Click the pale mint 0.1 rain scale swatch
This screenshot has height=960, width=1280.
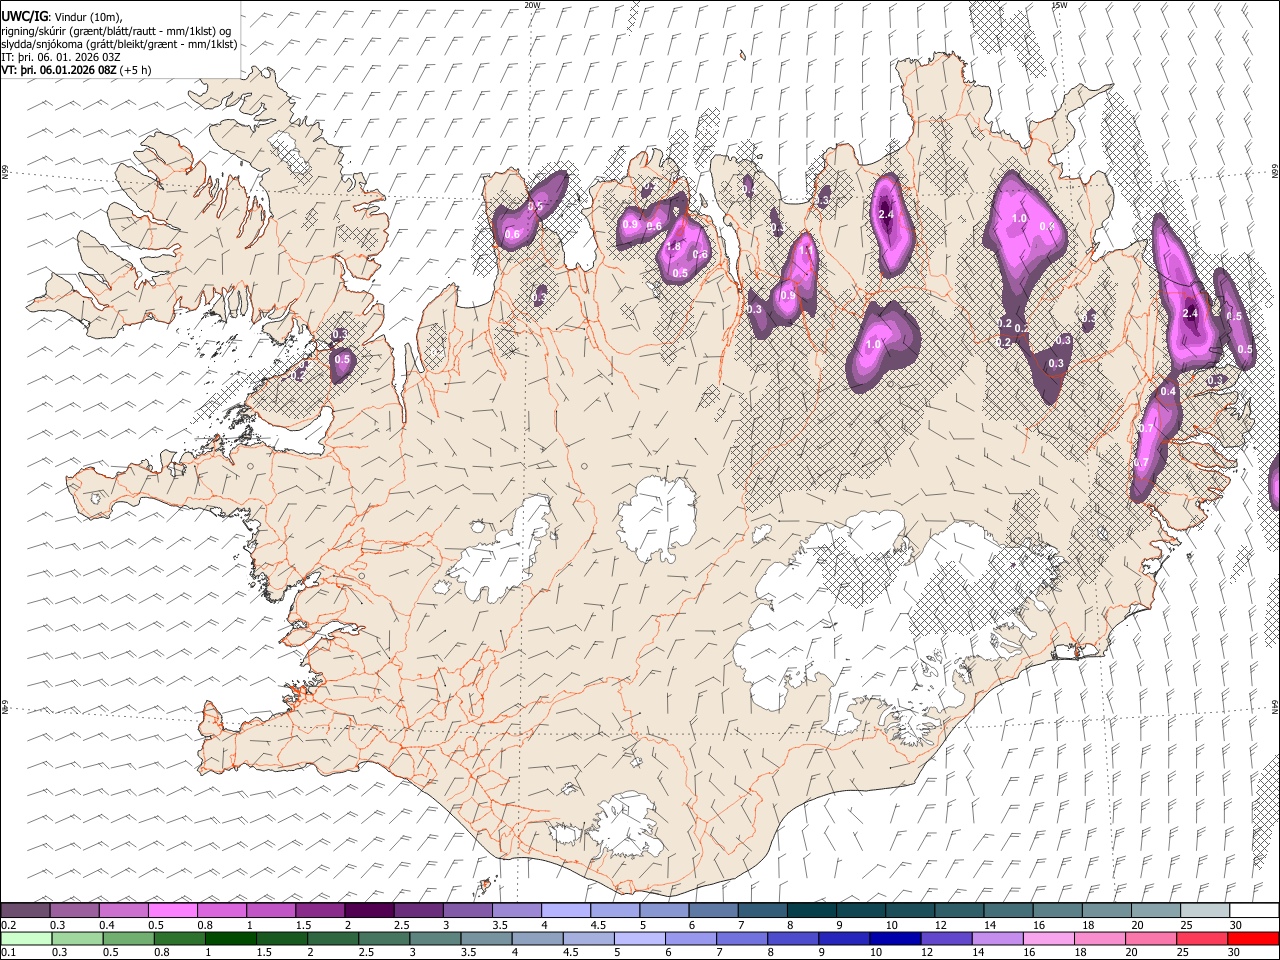pos(27,938)
